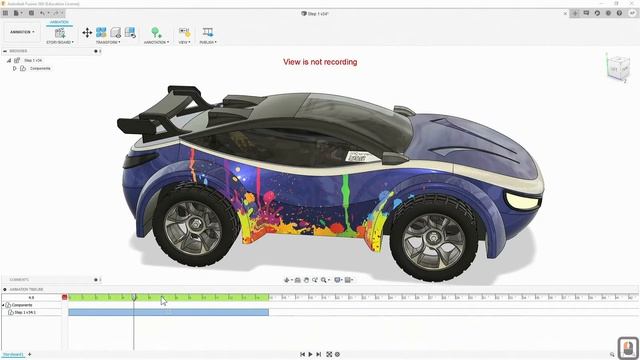Toggle the View recording icon

[184, 33]
